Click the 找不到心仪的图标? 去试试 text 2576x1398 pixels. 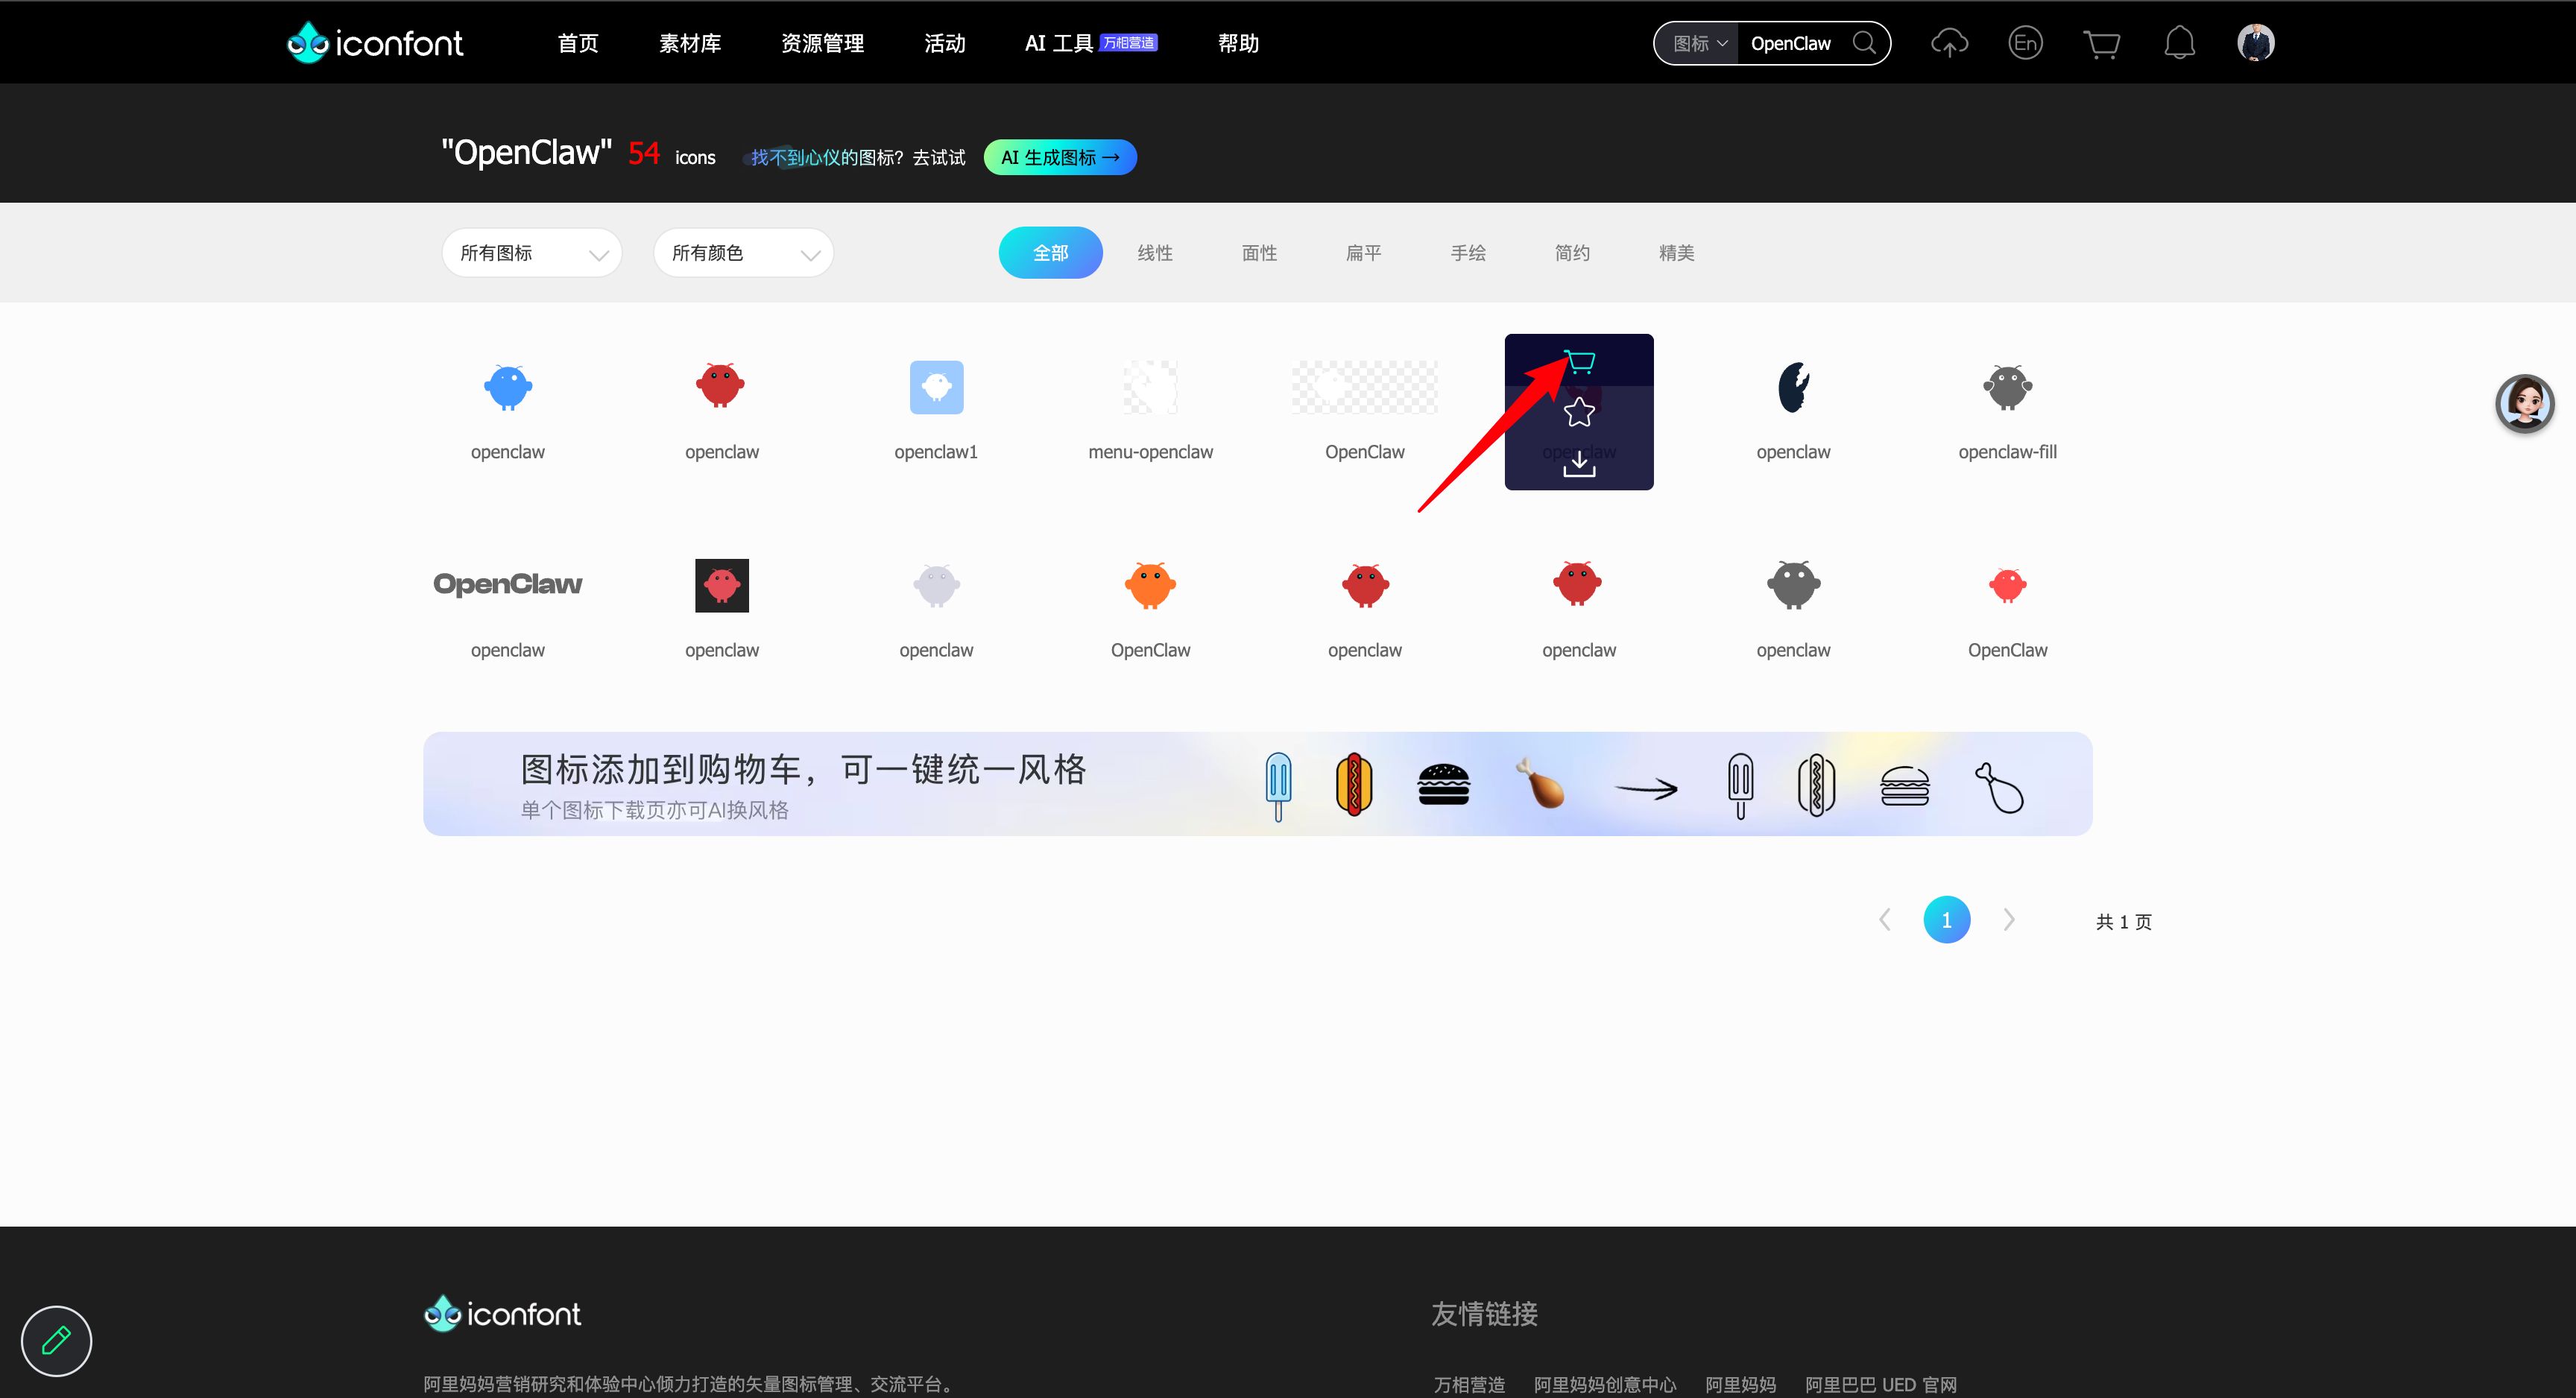(x=857, y=157)
